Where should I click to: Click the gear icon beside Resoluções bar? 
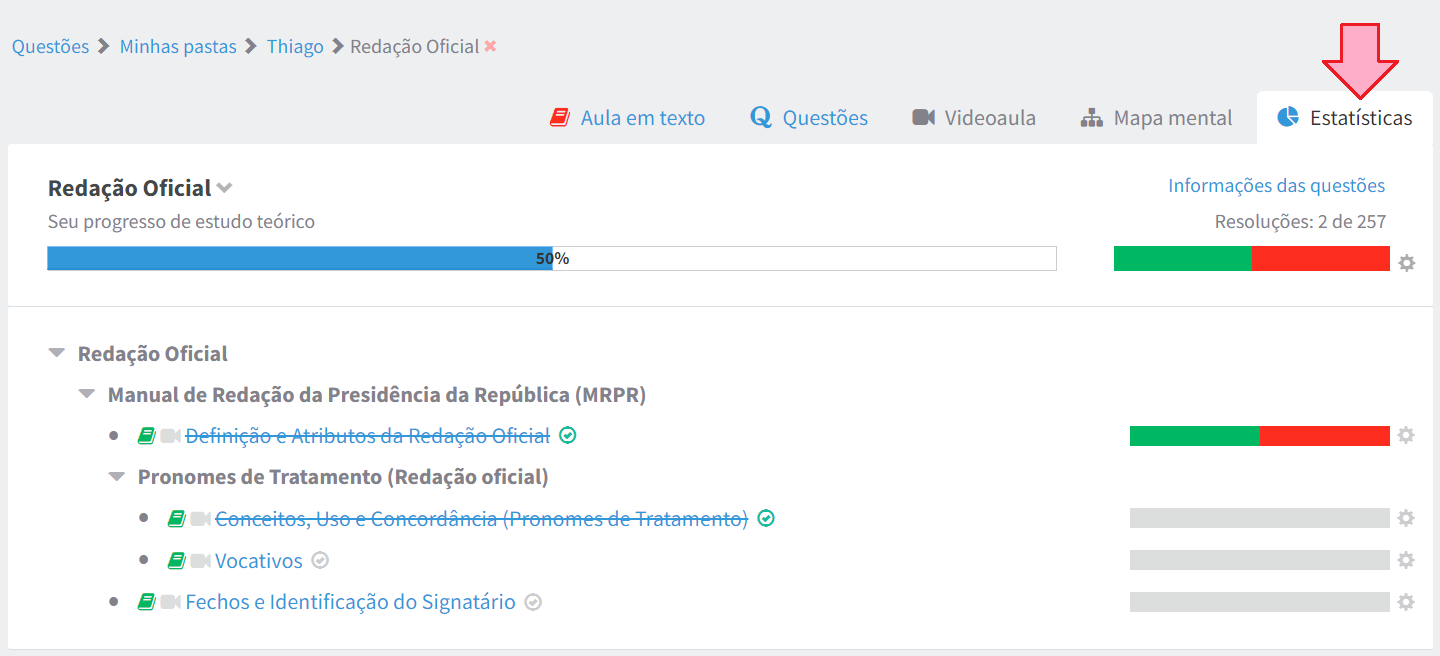coord(1407,263)
